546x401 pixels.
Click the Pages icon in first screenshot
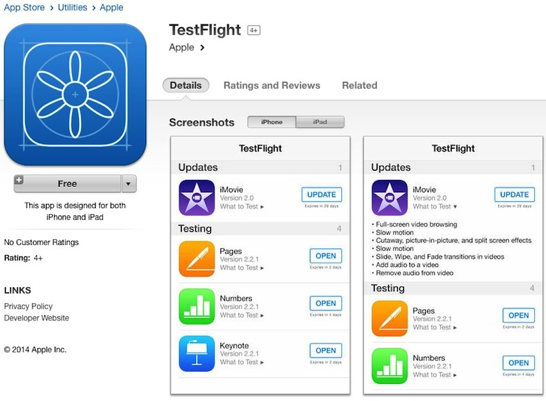click(197, 259)
